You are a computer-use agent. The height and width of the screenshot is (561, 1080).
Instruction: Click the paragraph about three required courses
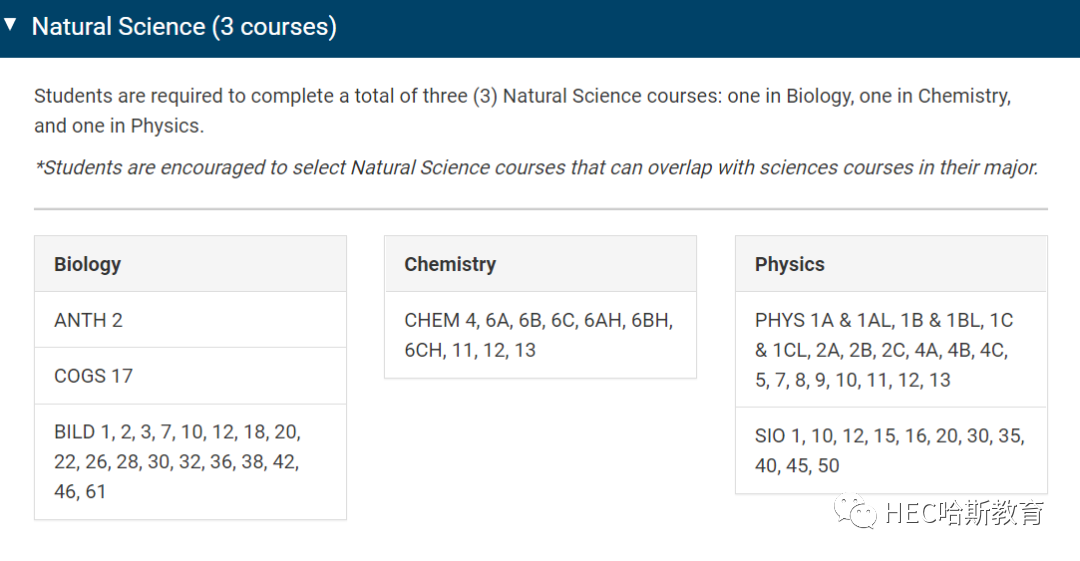523,110
